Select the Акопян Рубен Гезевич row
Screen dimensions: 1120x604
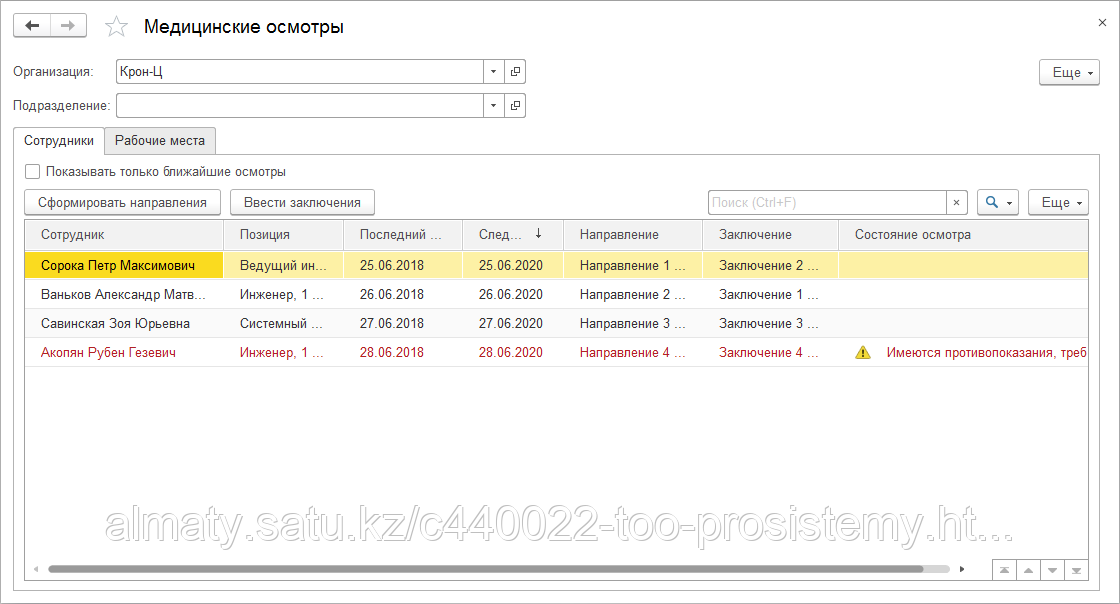click(x=109, y=352)
